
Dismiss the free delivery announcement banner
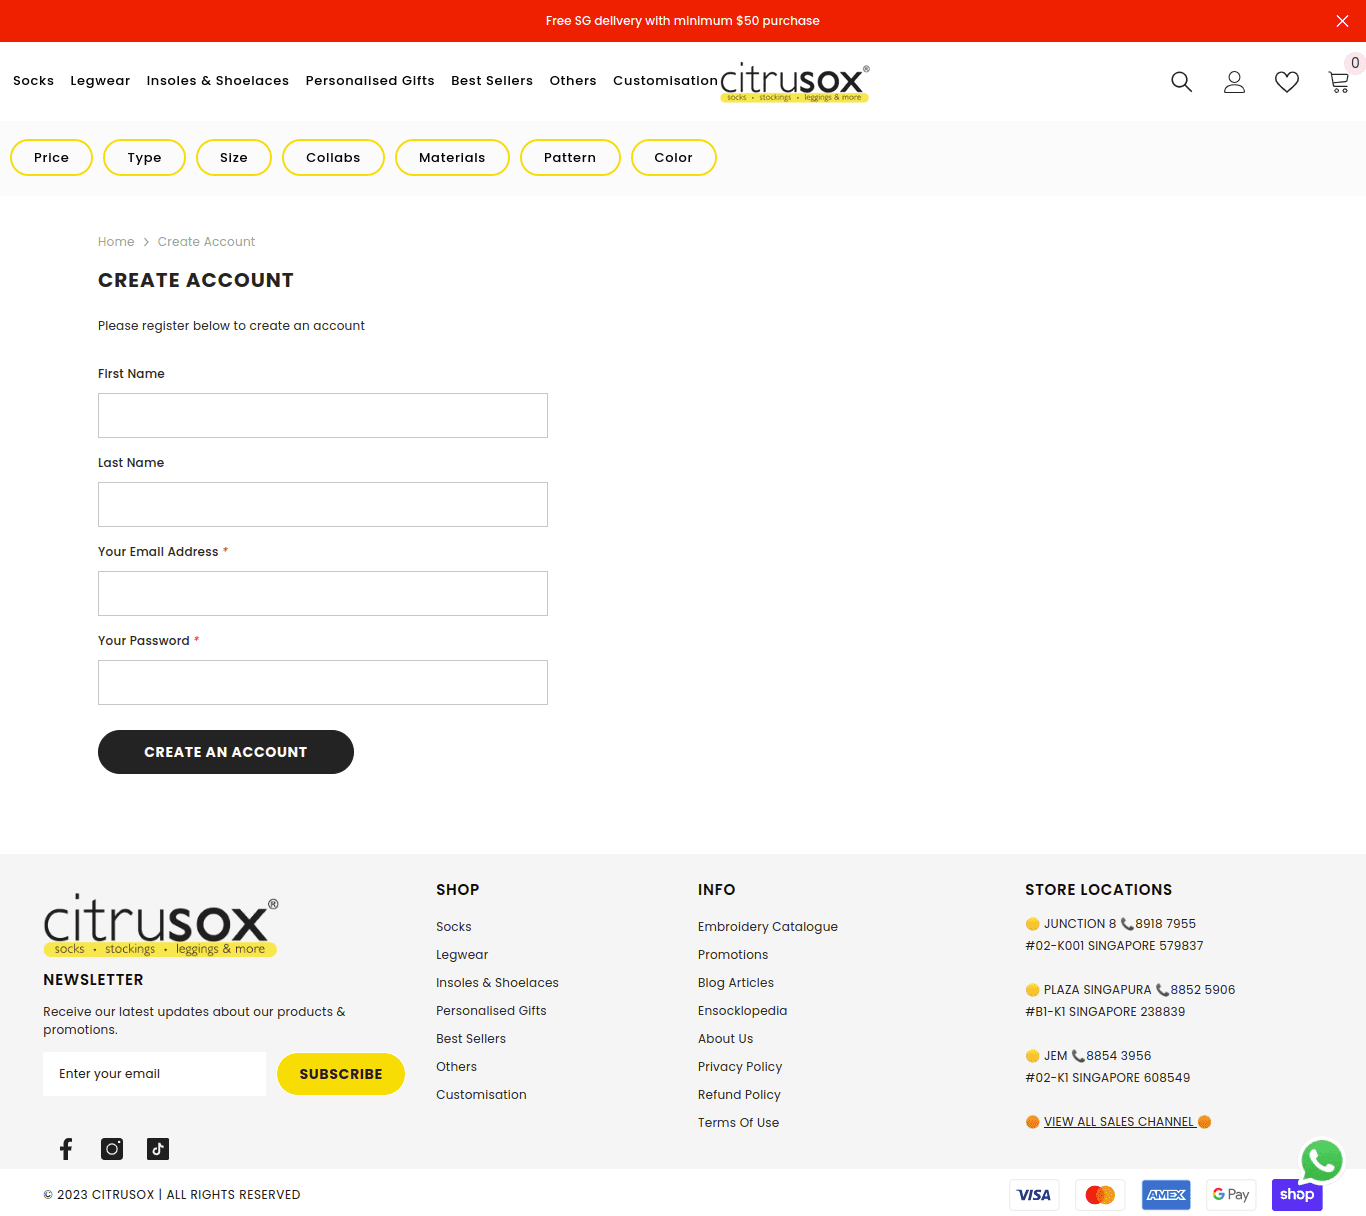[1342, 21]
